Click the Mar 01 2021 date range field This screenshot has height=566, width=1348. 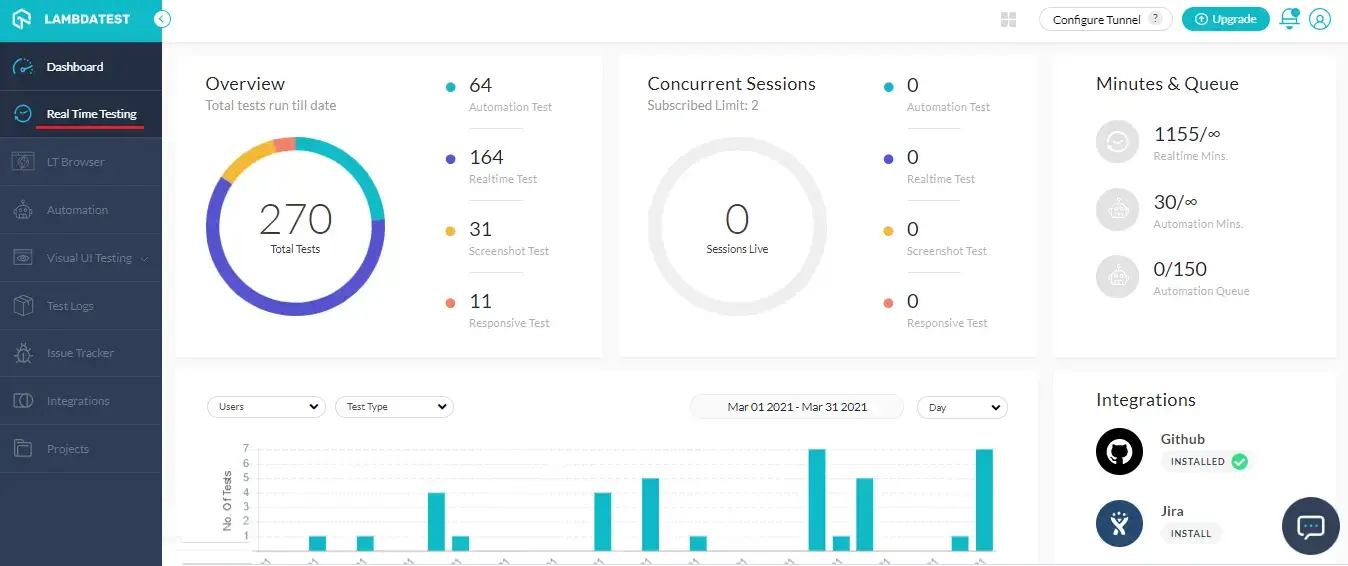point(796,407)
